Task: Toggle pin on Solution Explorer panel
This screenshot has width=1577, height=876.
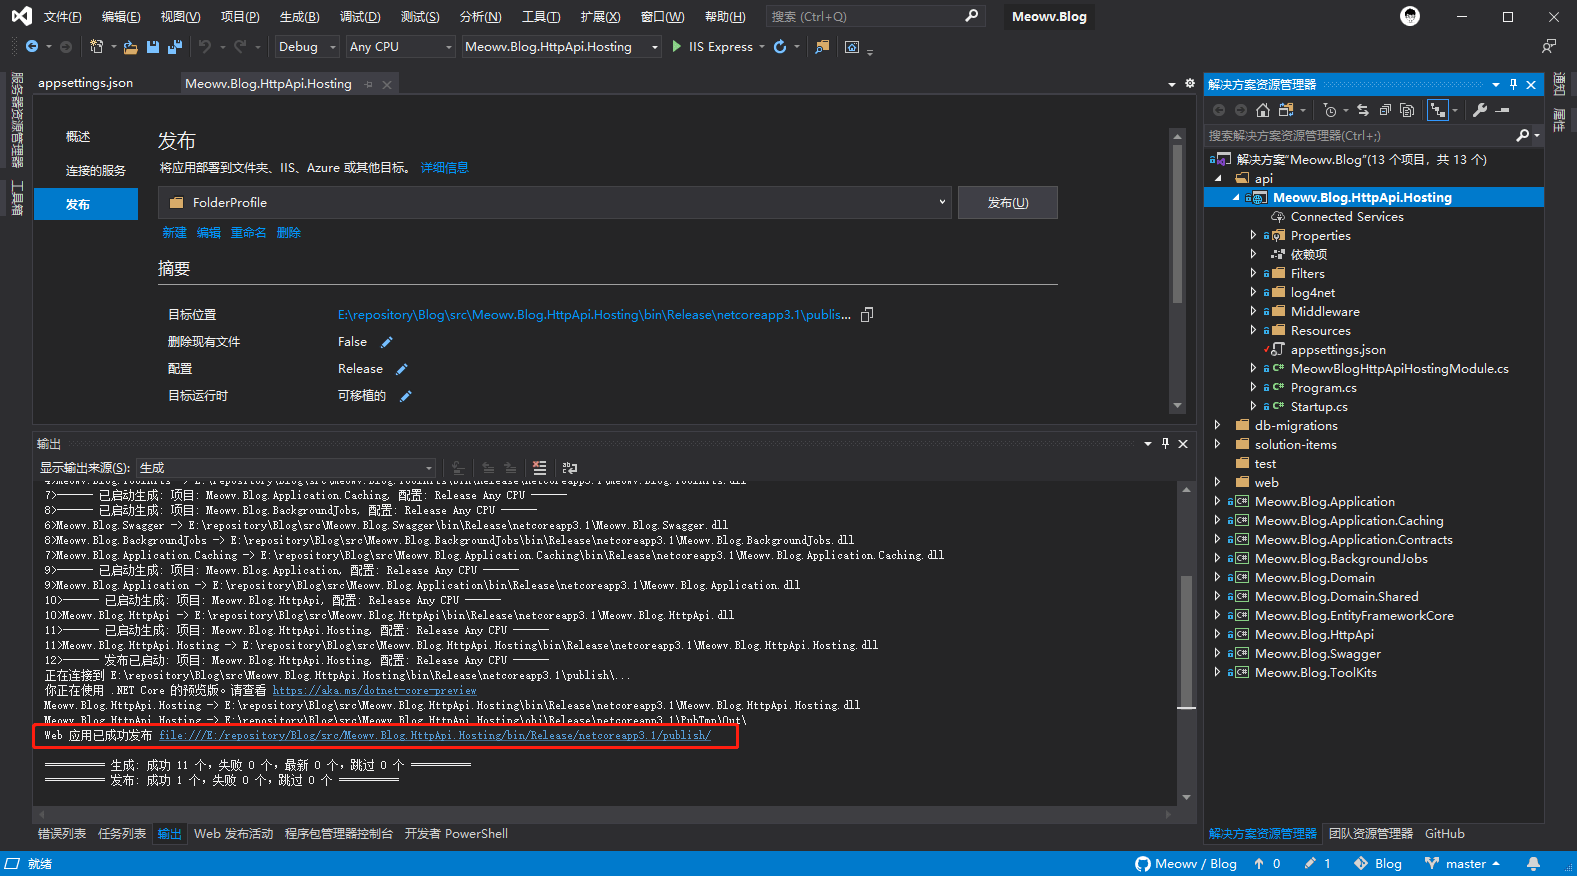Action: tap(1513, 85)
